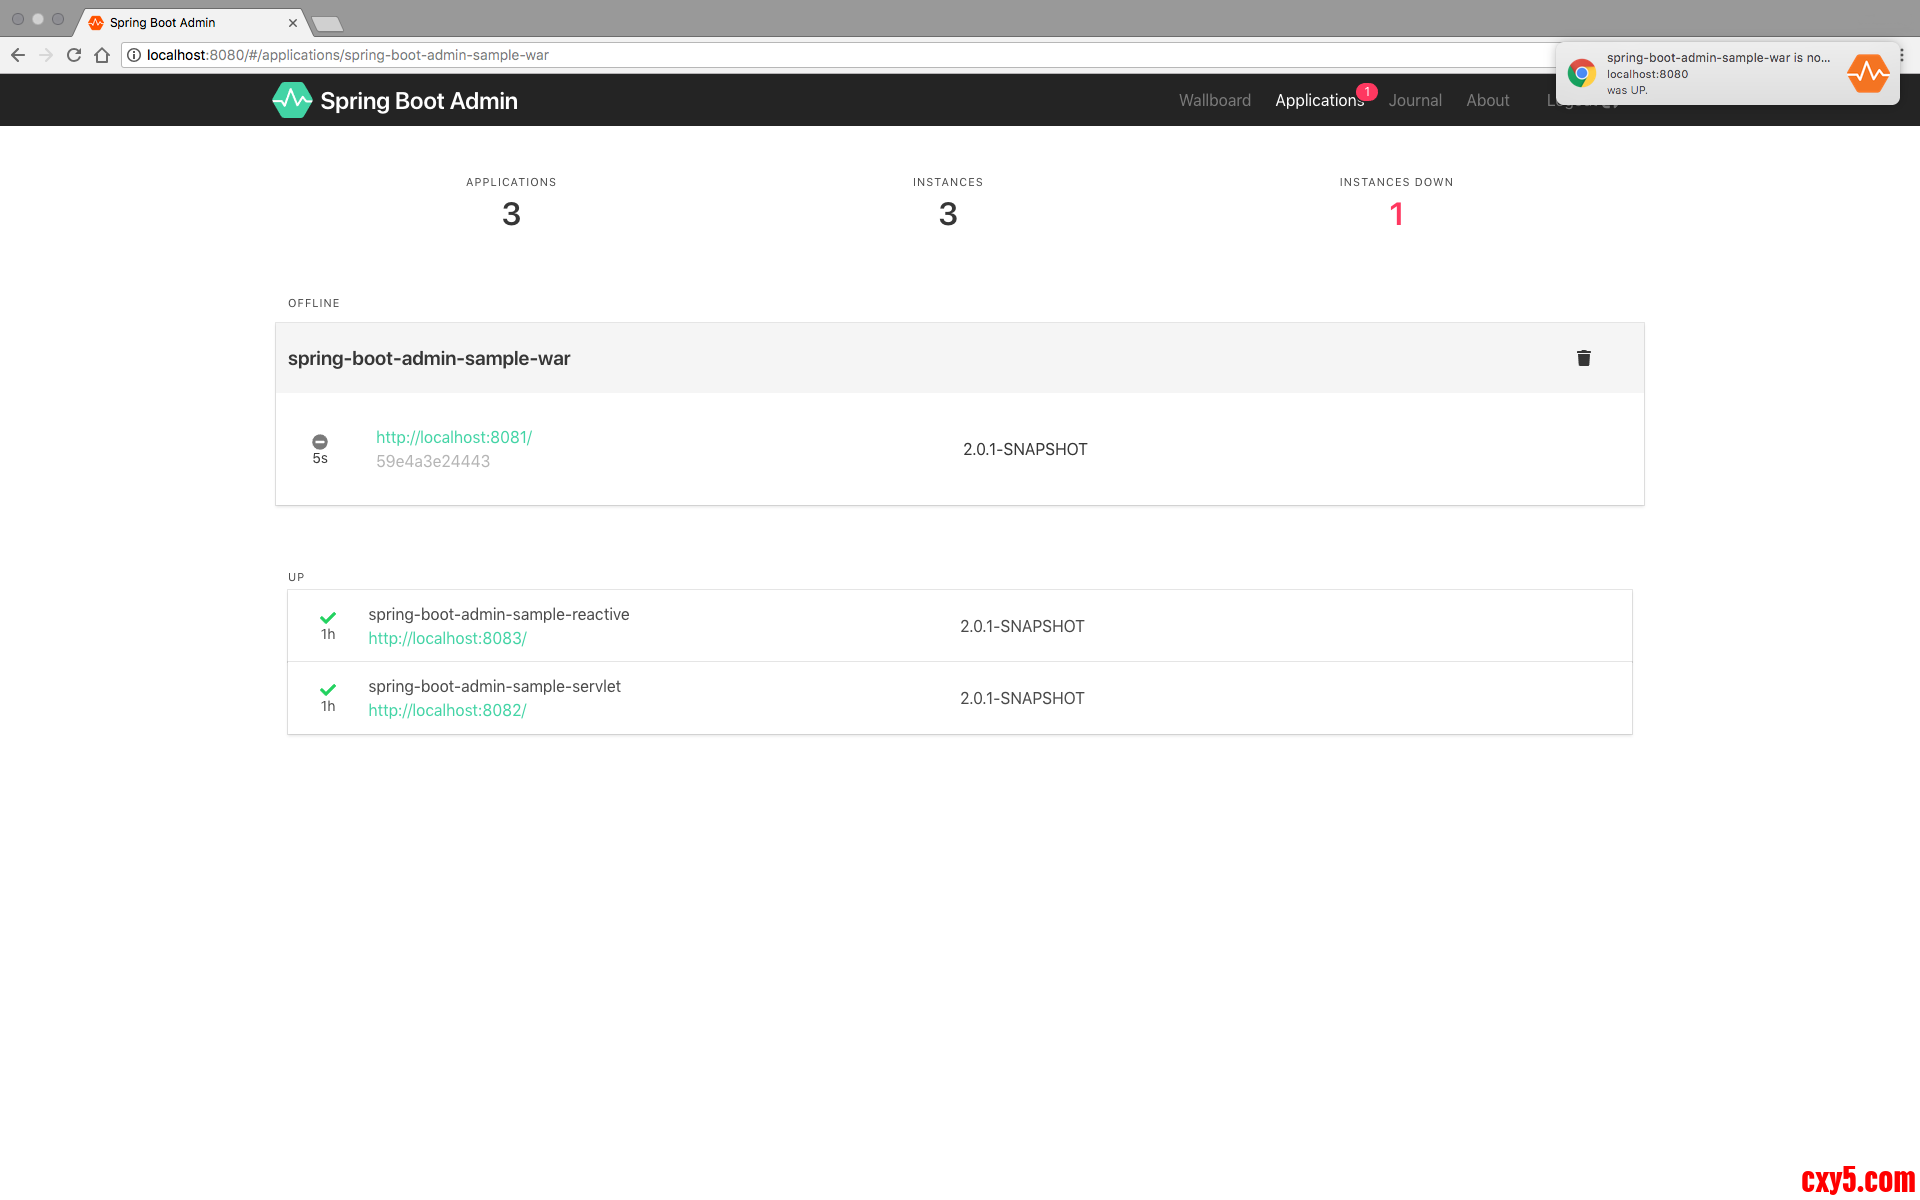The image size is (1920, 1200).
Task: Select the Applications navigation item
Action: [x=1318, y=100]
